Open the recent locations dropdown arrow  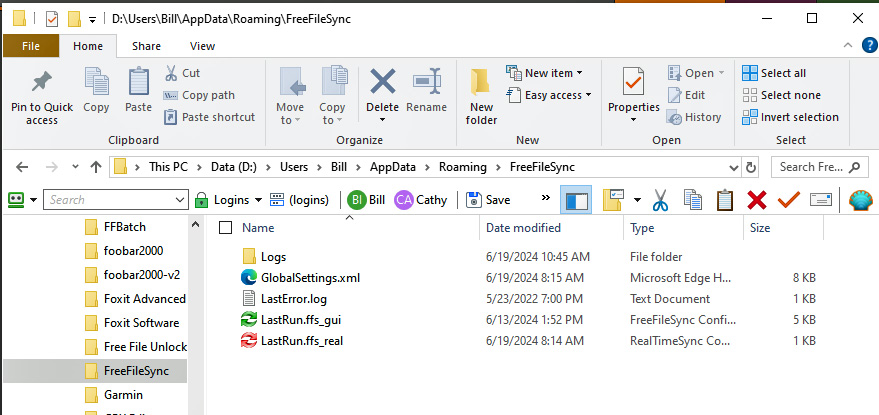coord(76,167)
